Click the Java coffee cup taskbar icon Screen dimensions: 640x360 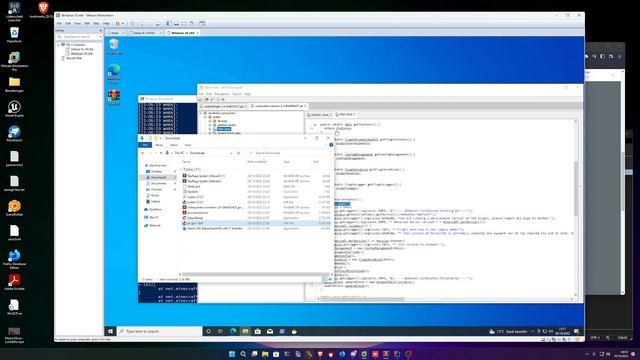pos(294,331)
